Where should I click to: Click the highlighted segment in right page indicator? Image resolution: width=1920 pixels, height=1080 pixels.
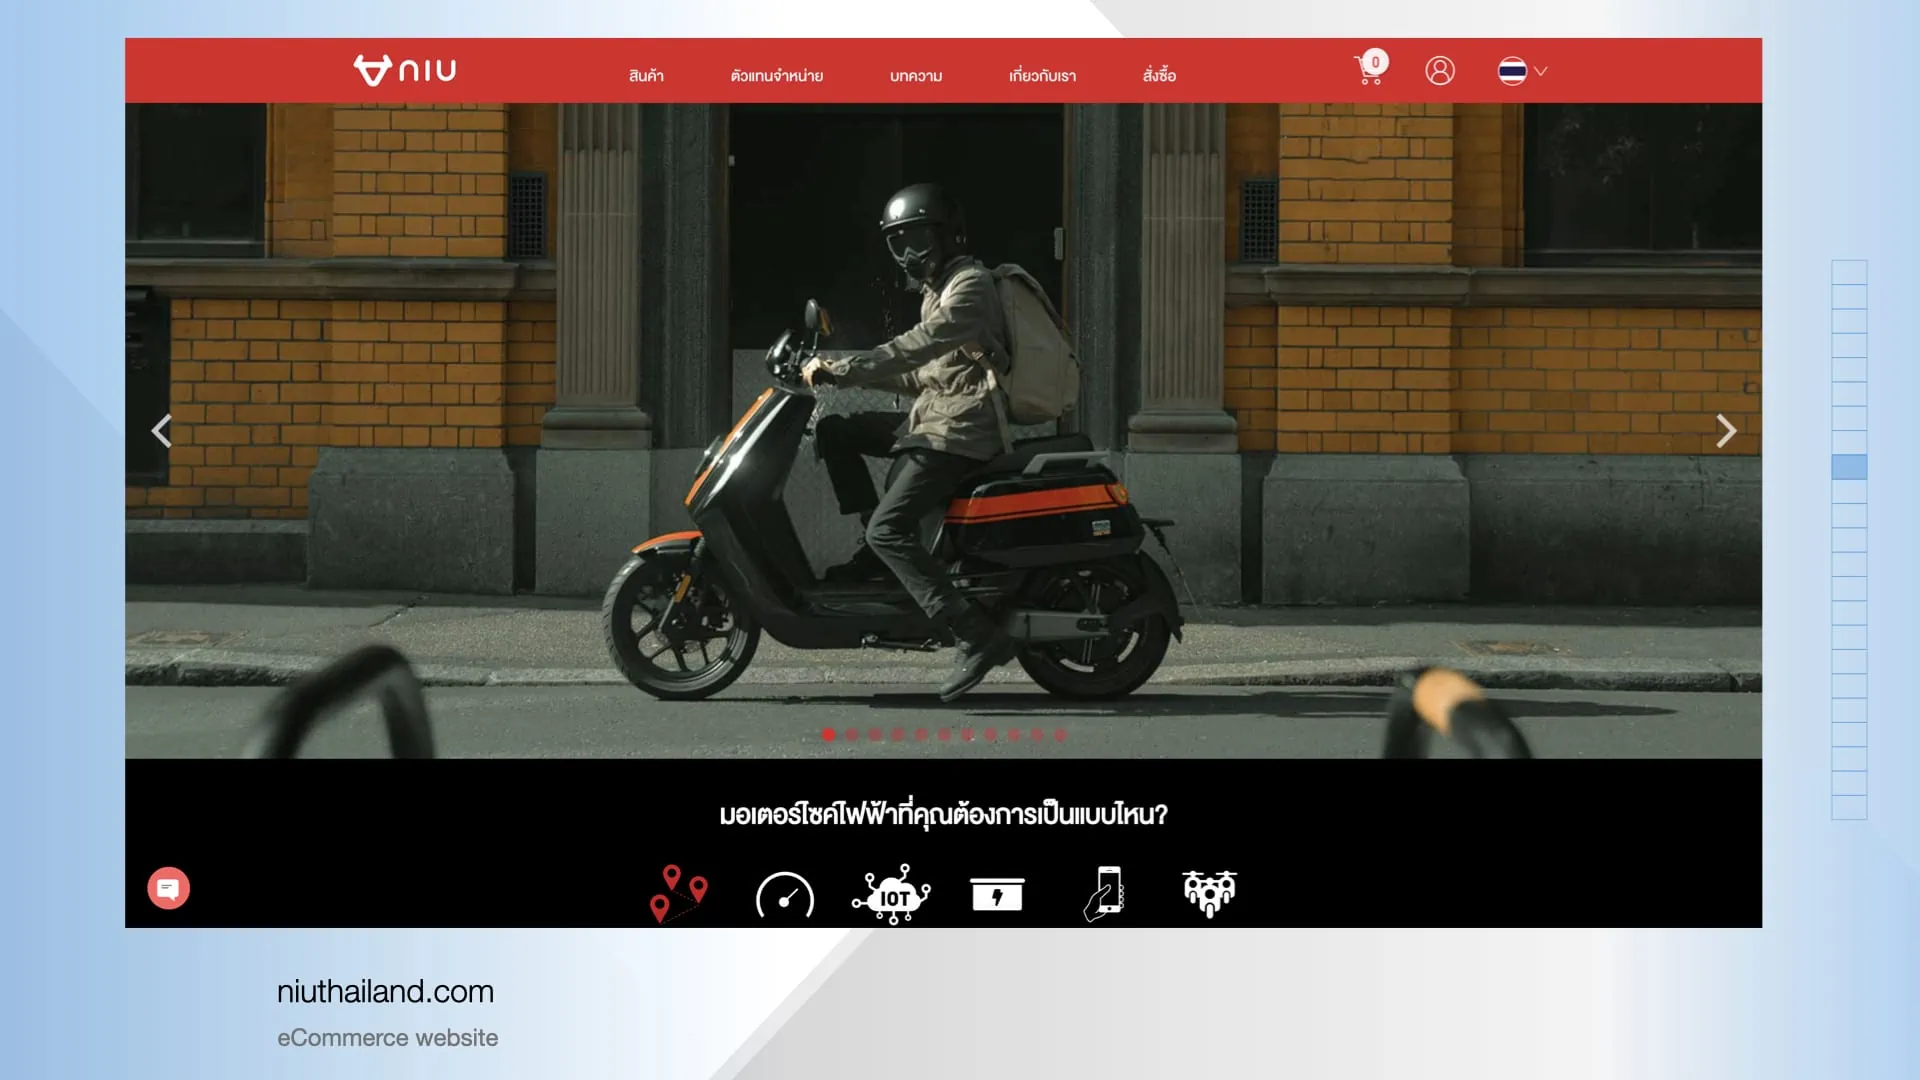pos(1849,467)
